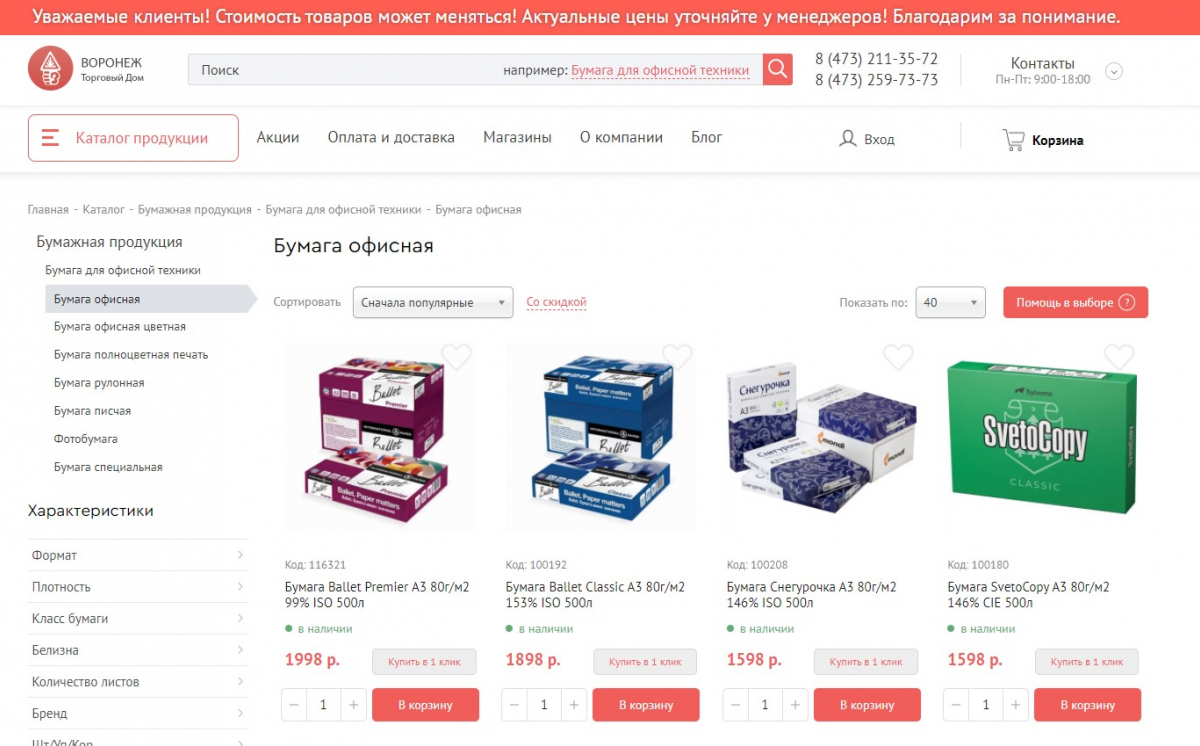
Task: Click the question mark in Помощь в выборе
Action: (1127, 303)
